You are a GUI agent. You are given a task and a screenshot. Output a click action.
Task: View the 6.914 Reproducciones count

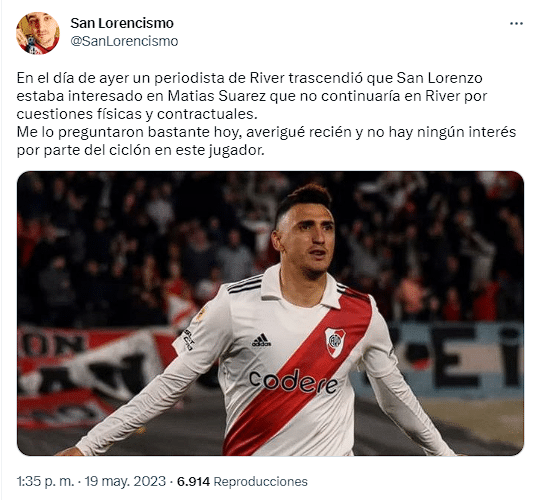tap(242, 481)
